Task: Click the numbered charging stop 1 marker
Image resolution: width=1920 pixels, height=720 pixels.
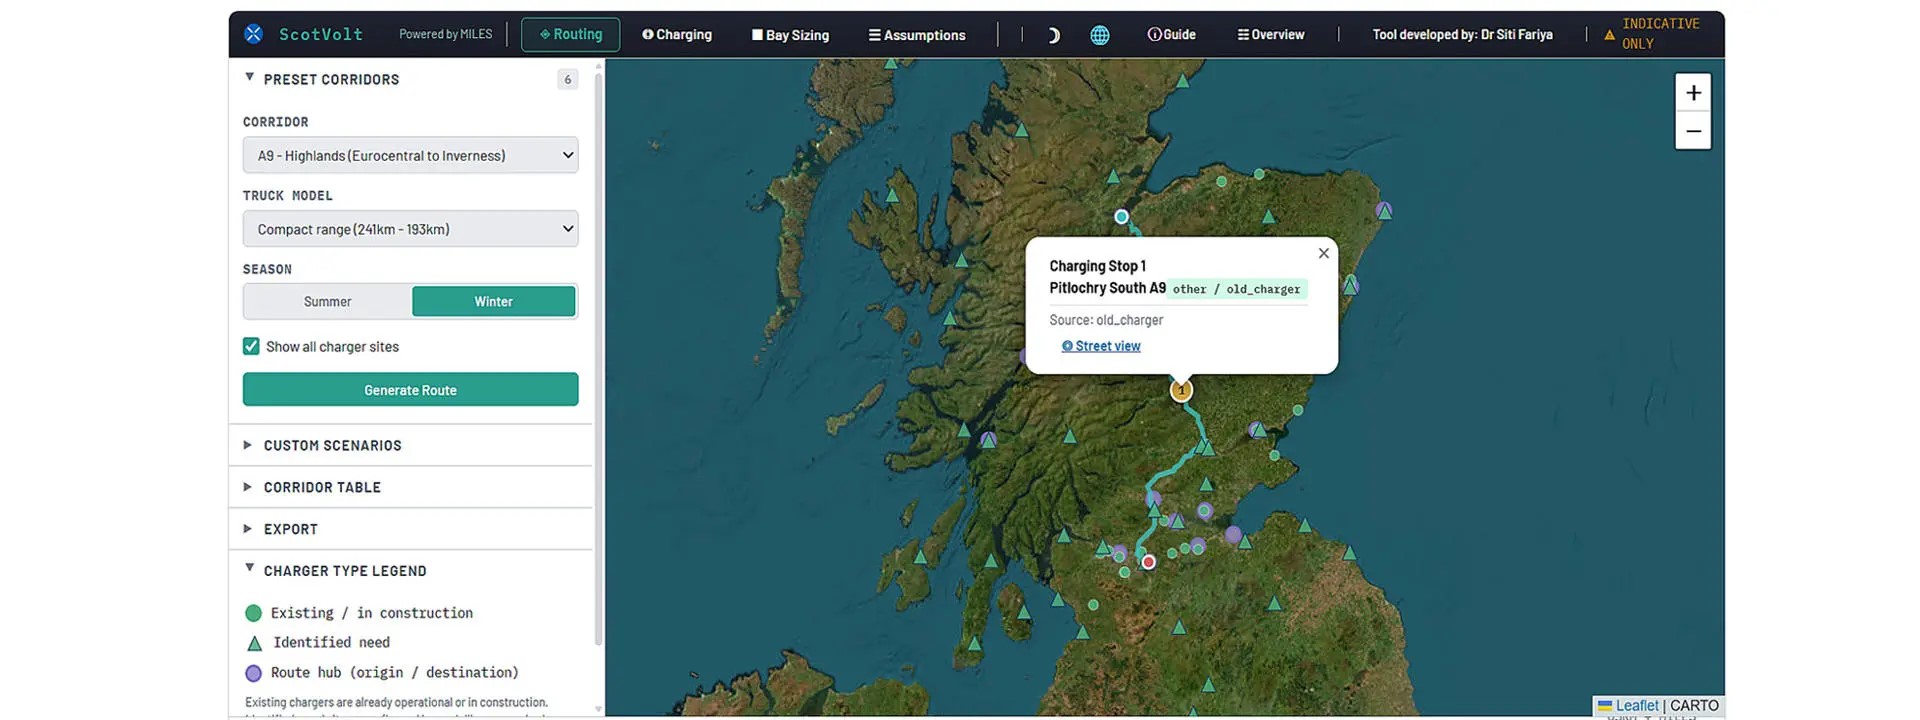Action: click(1181, 390)
